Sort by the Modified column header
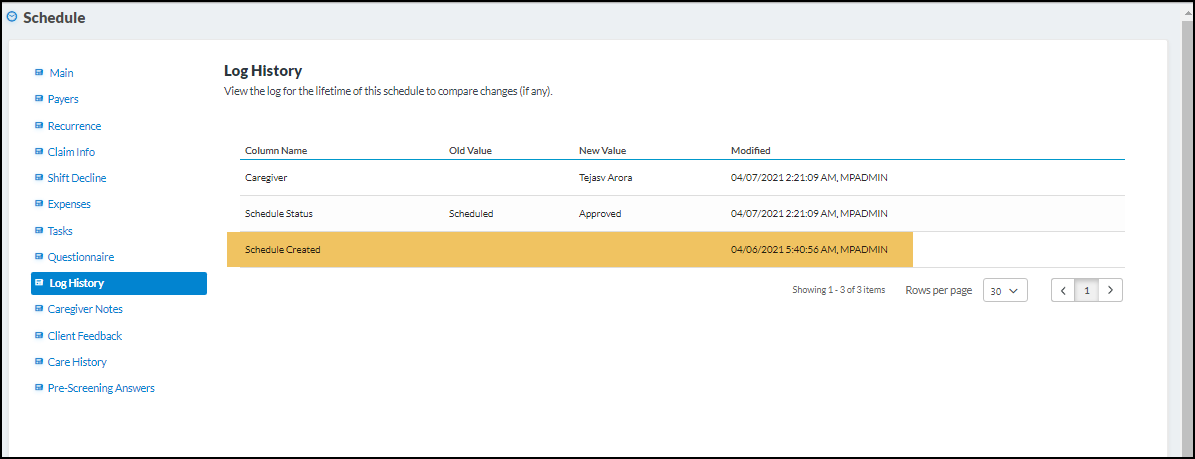This screenshot has height=459, width=1195. [750, 151]
